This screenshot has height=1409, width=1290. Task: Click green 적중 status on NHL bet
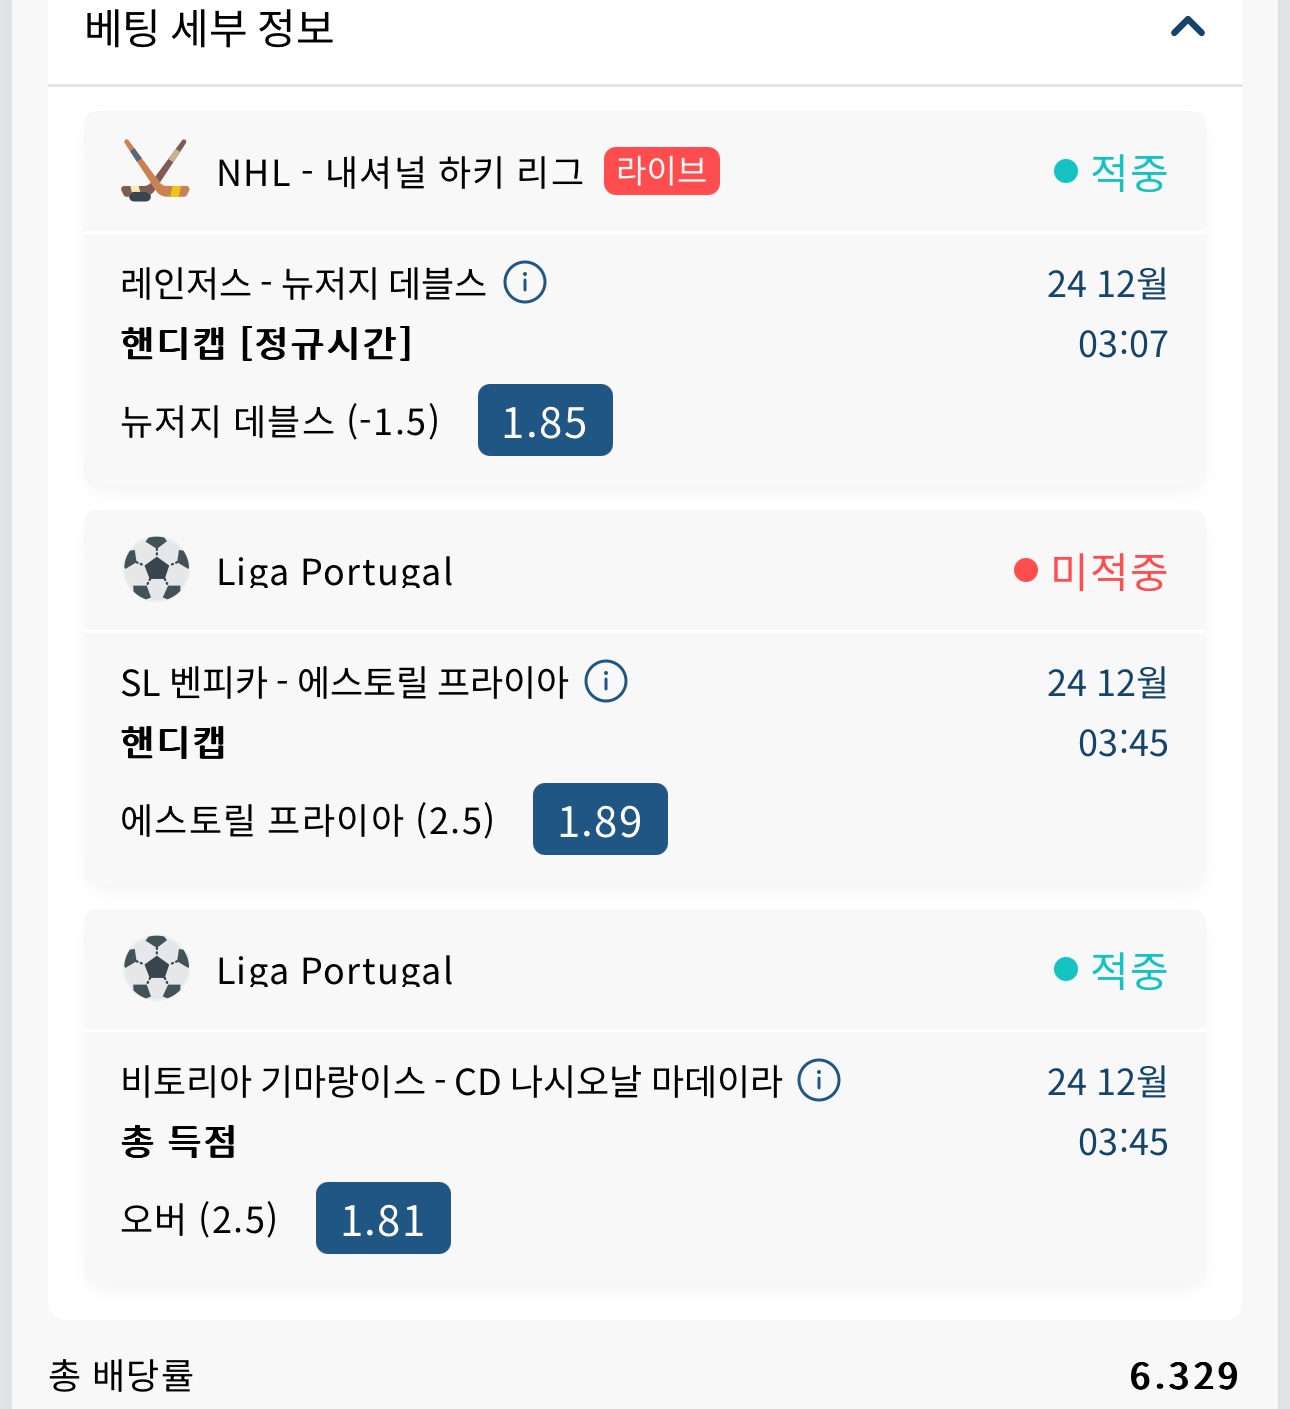pos(1111,172)
